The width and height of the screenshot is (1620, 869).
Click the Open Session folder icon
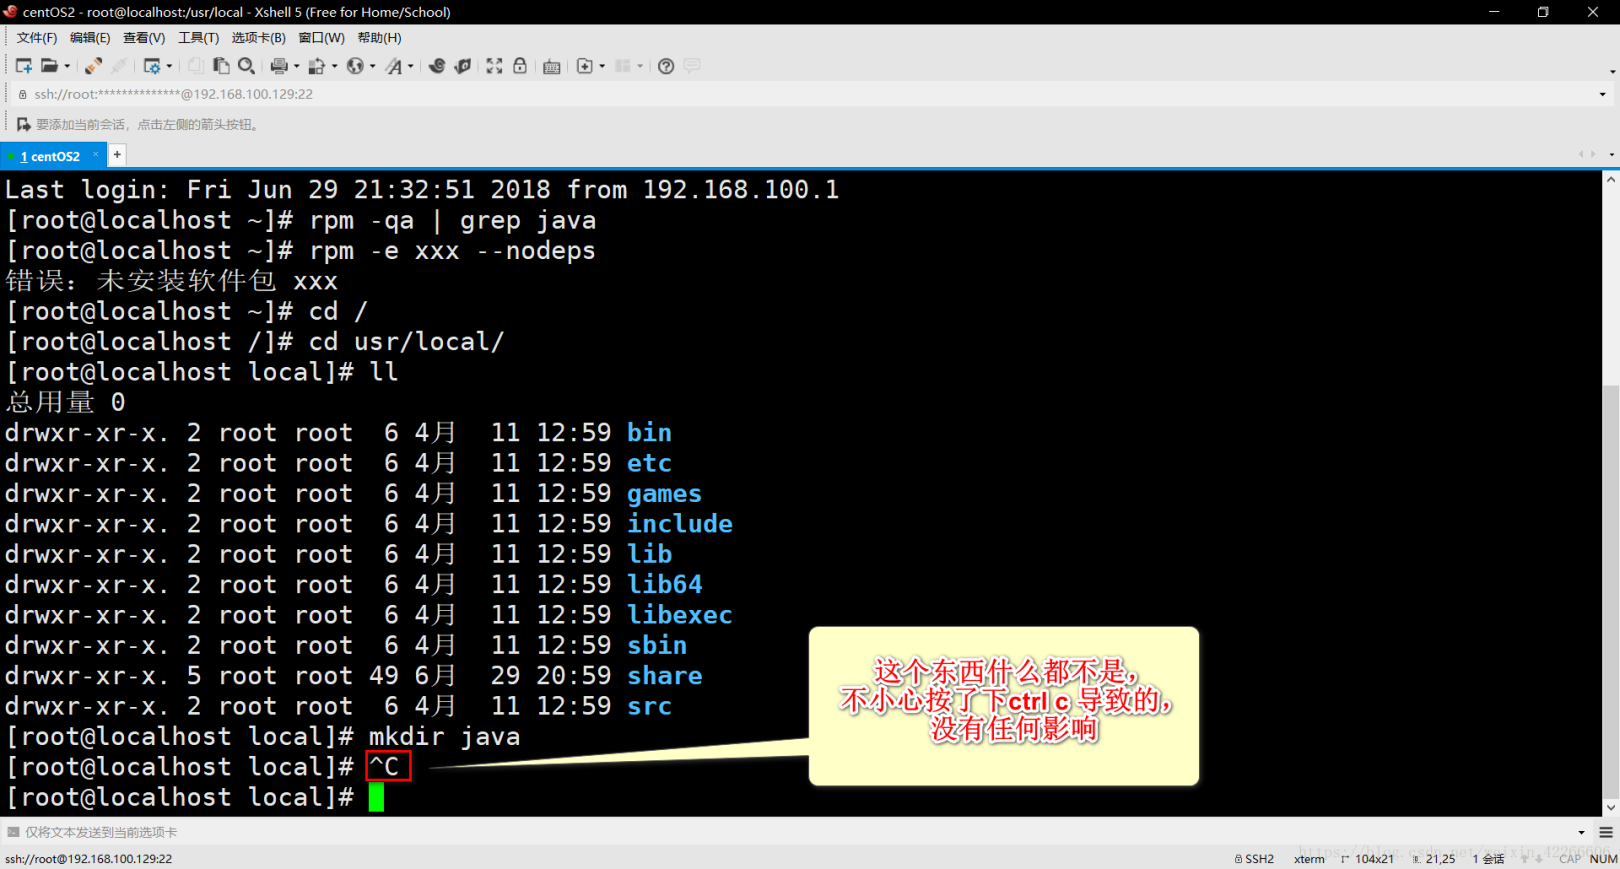tap(49, 66)
